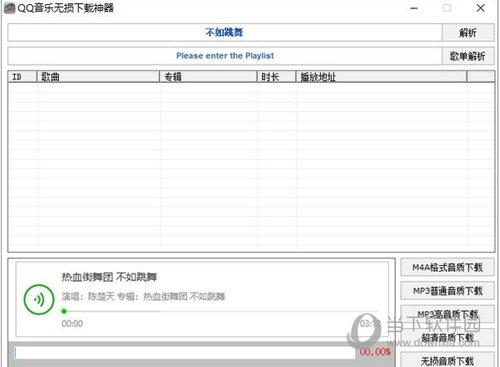
Task: Click the 00:00 elapsed time label
Action: (x=72, y=324)
